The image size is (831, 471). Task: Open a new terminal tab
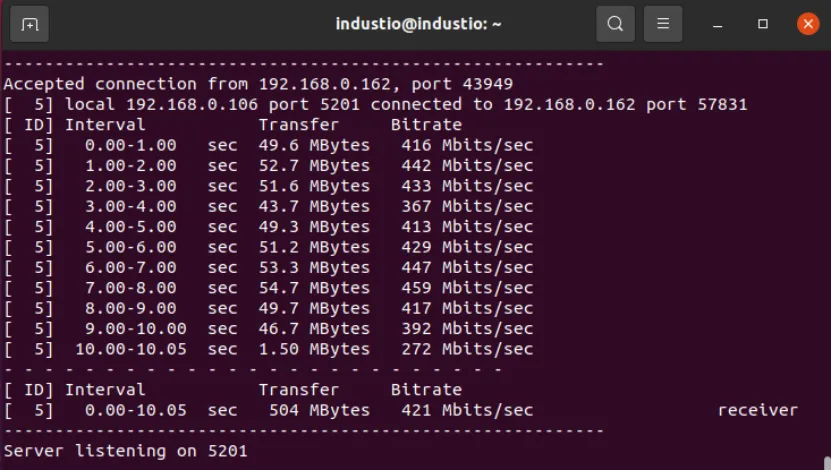[x=30, y=24]
